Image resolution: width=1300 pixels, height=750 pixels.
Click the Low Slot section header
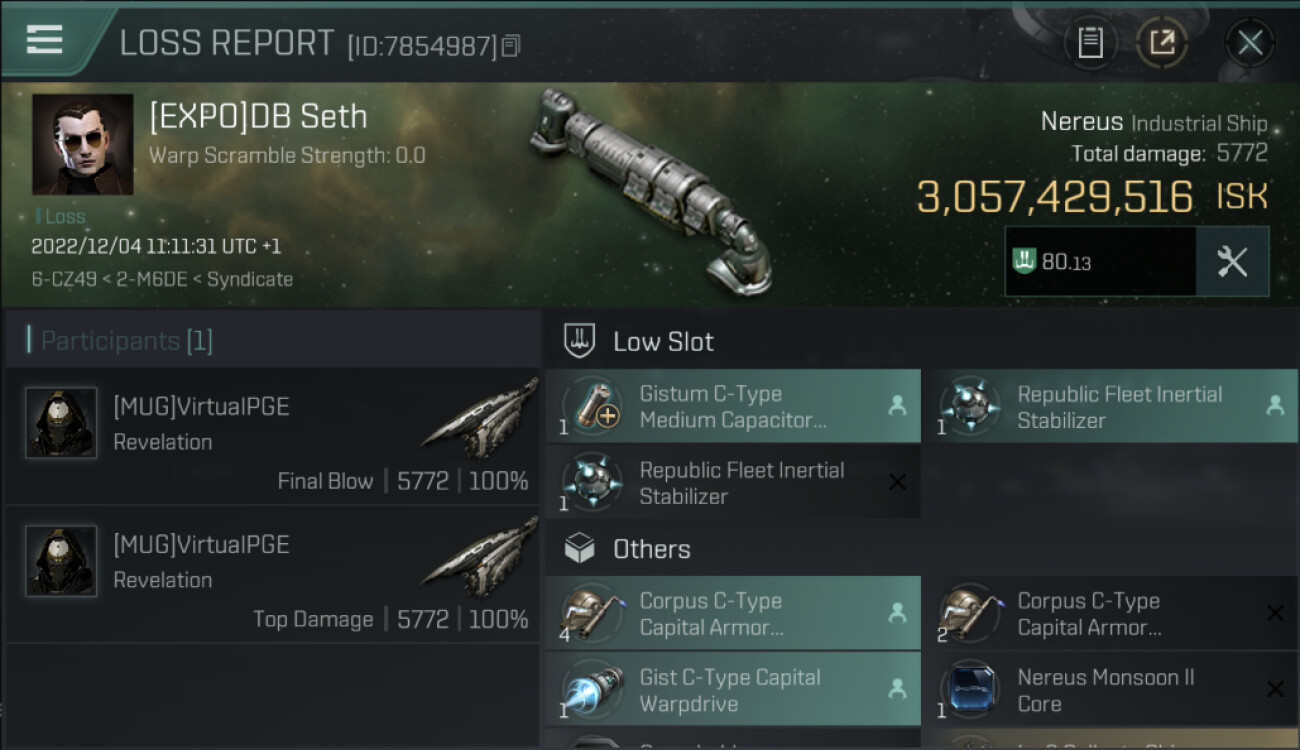click(x=663, y=342)
